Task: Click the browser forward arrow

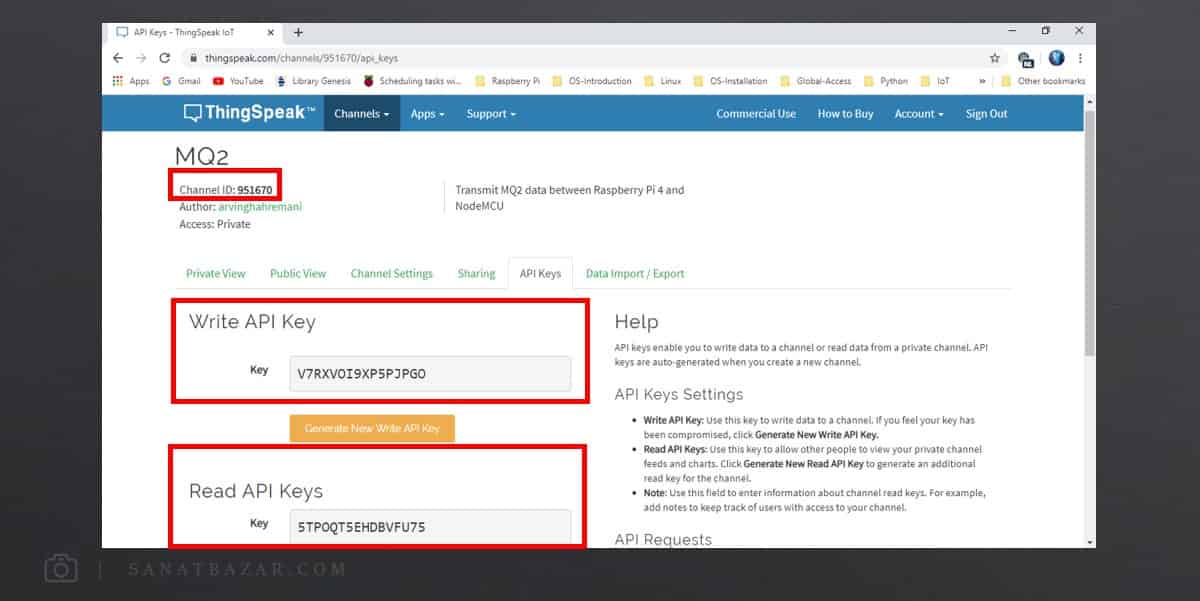Action: pyautogui.click(x=141, y=58)
